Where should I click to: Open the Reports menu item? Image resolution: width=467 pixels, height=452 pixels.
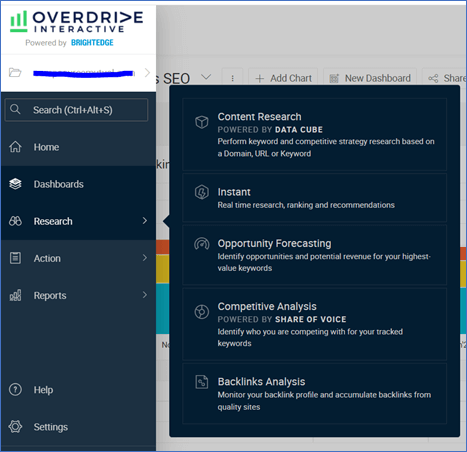(78, 295)
